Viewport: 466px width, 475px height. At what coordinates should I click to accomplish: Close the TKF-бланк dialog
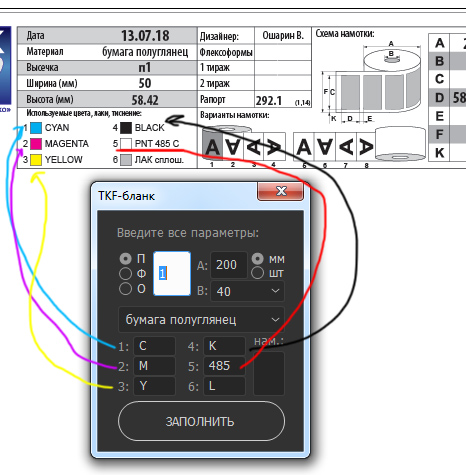click(281, 191)
